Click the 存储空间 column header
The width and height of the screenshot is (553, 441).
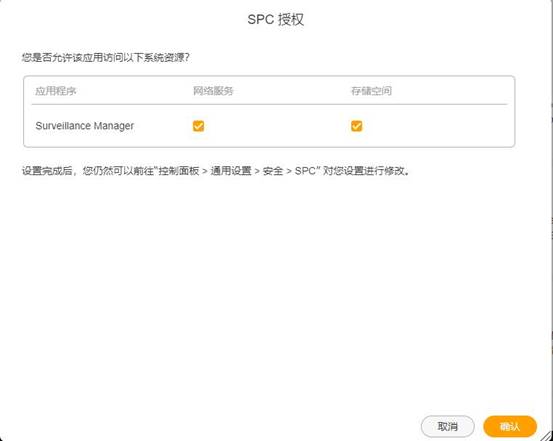pyautogui.click(x=371, y=91)
